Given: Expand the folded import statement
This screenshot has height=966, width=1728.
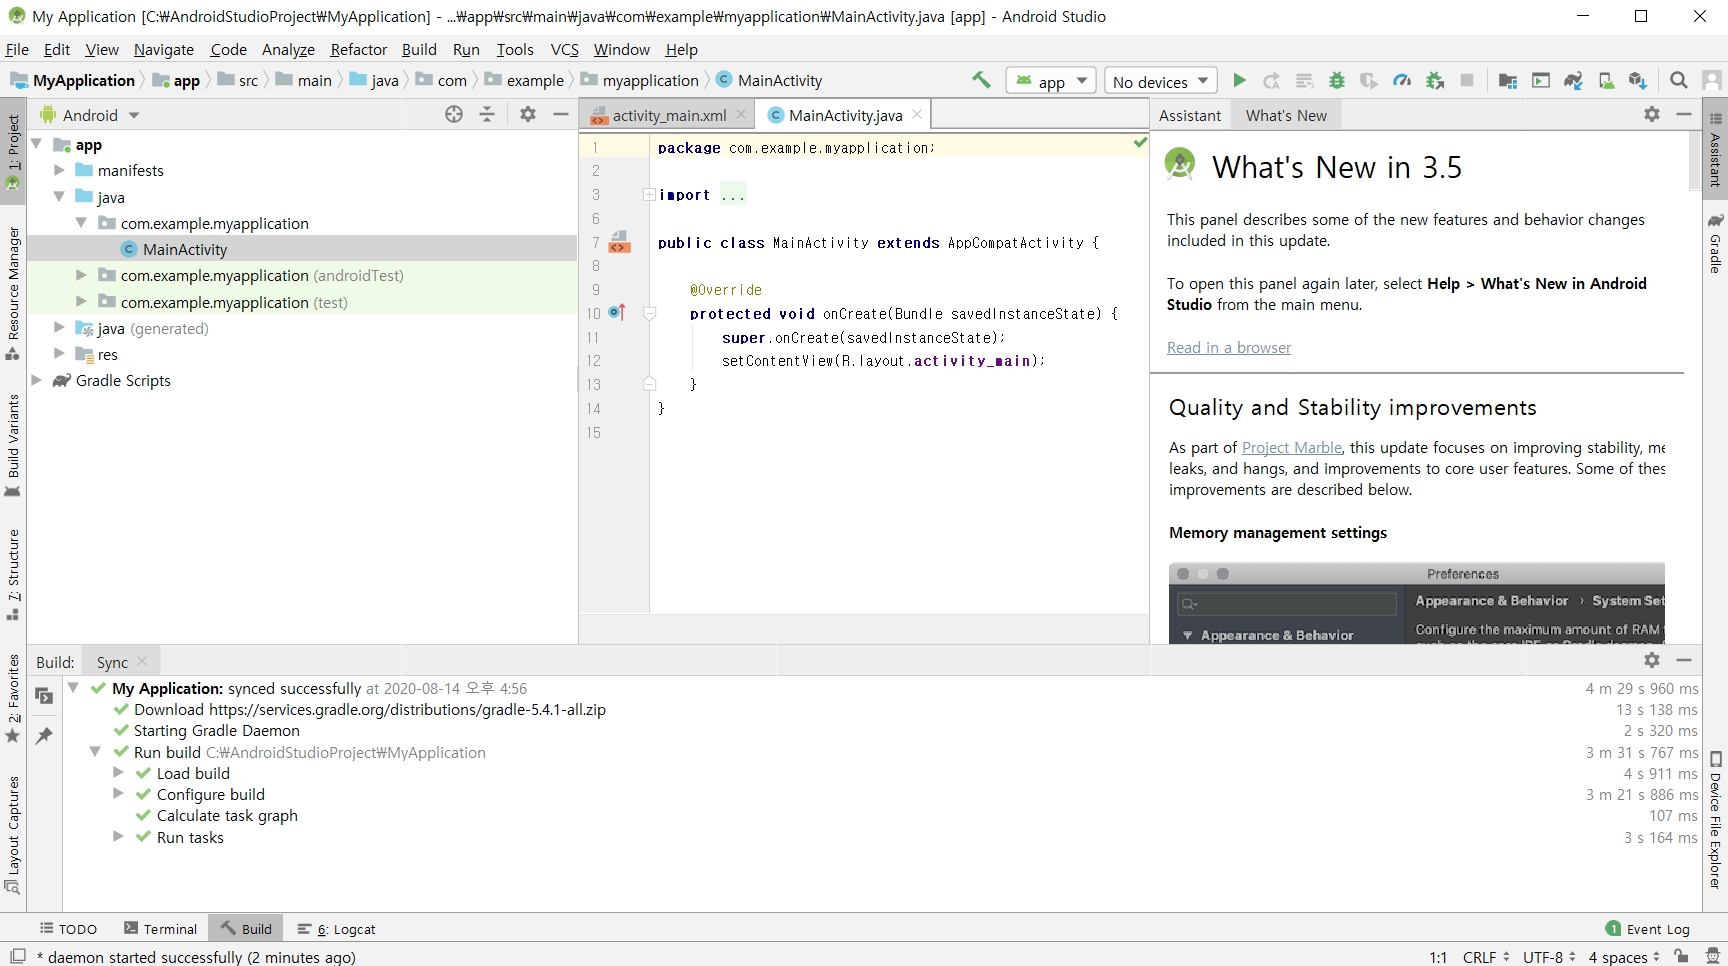Looking at the screenshot, I should click(x=649, y=194).
